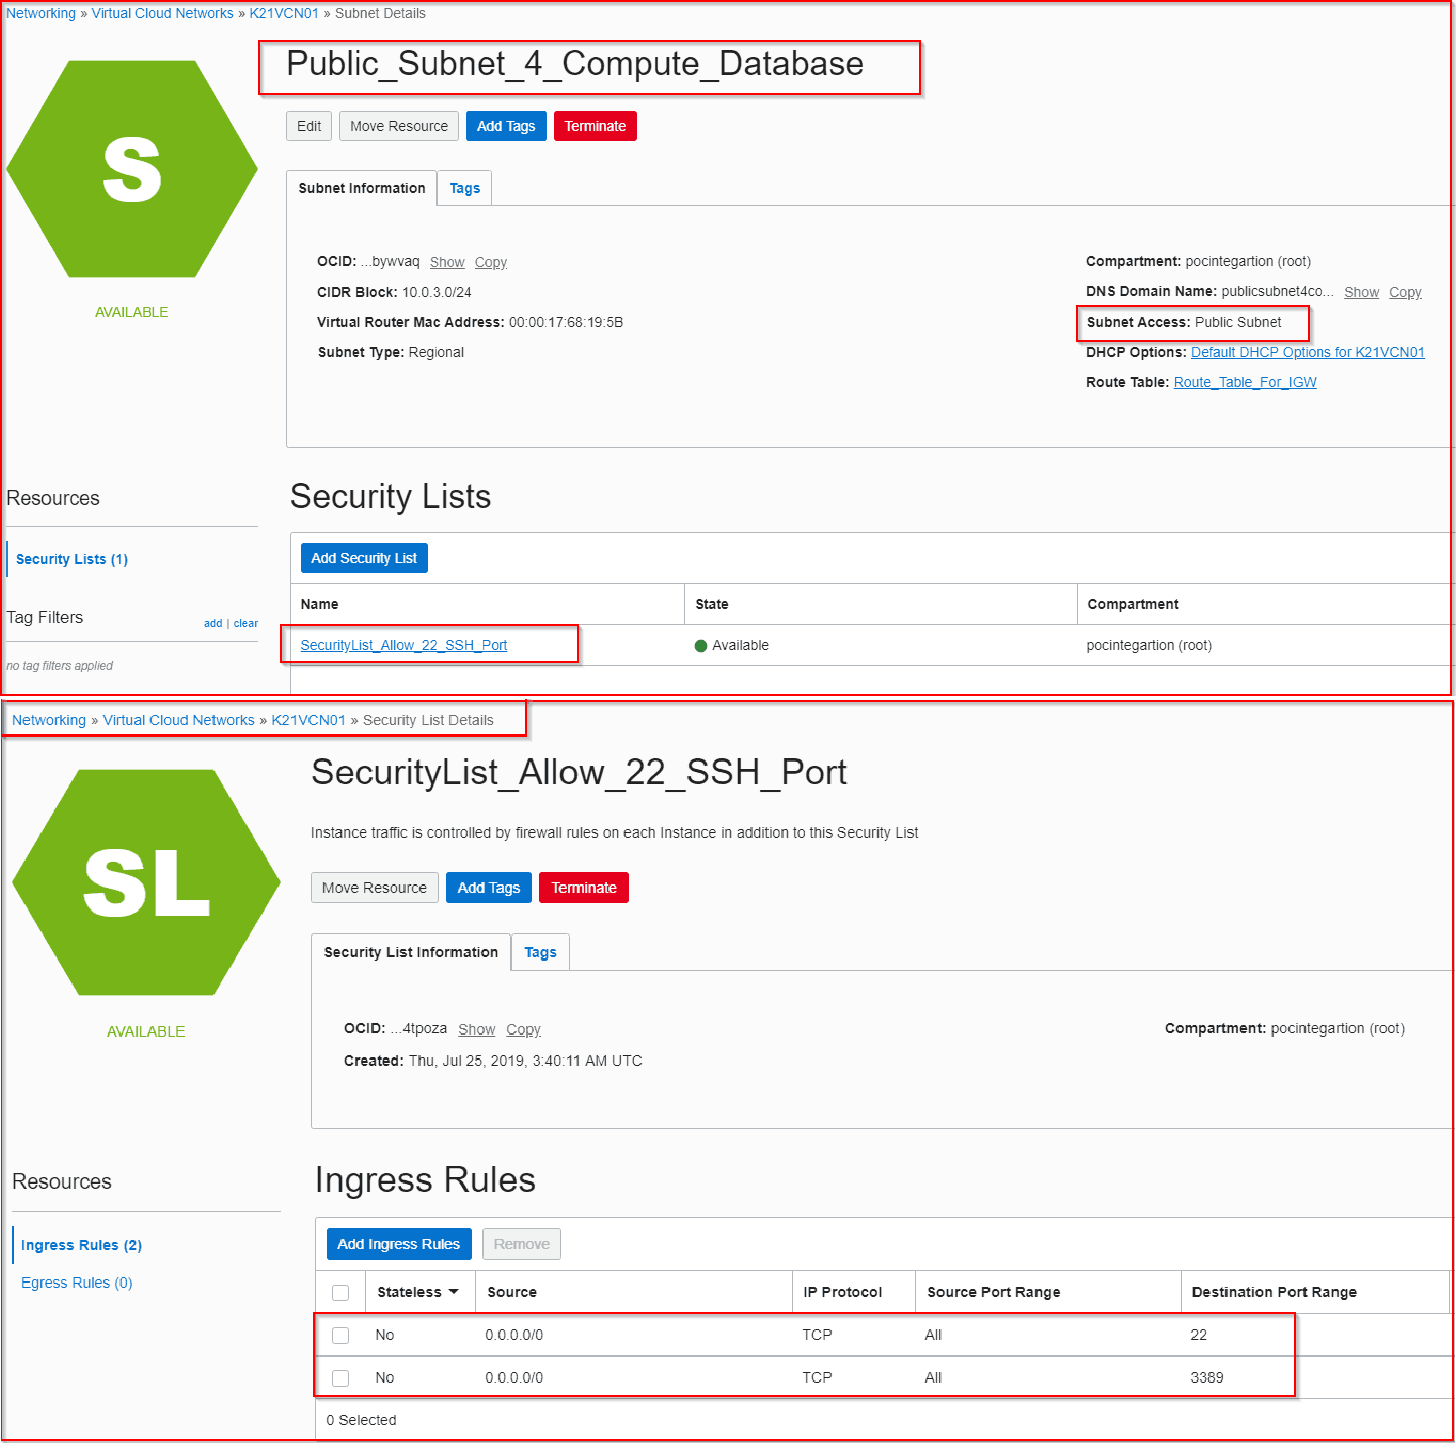Open Default DHCP Options for K21VCN01
This screenshot has height=1448, width=1456.
[x=1307, y=352]
